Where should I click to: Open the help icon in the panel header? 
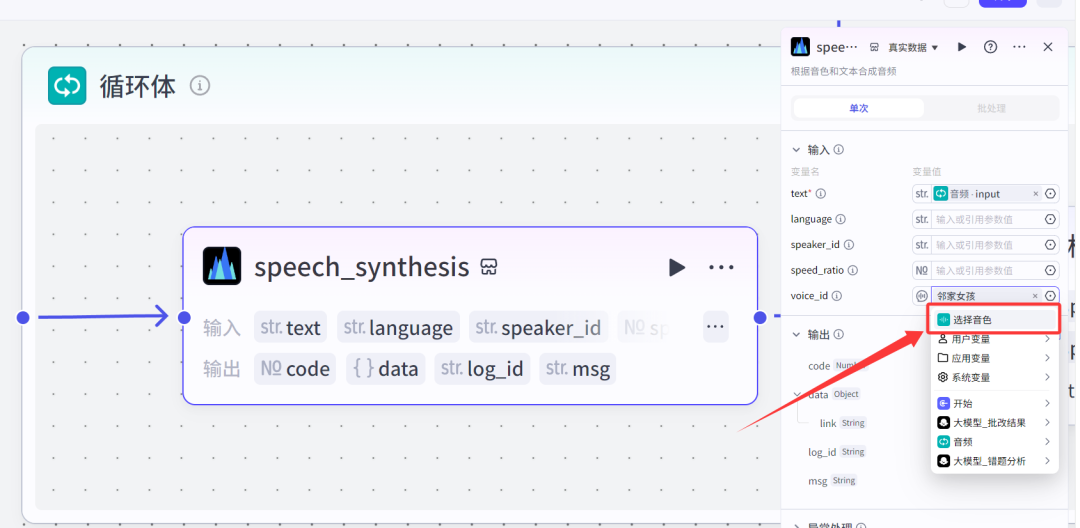pyautogui.click(x=990, y=47)
